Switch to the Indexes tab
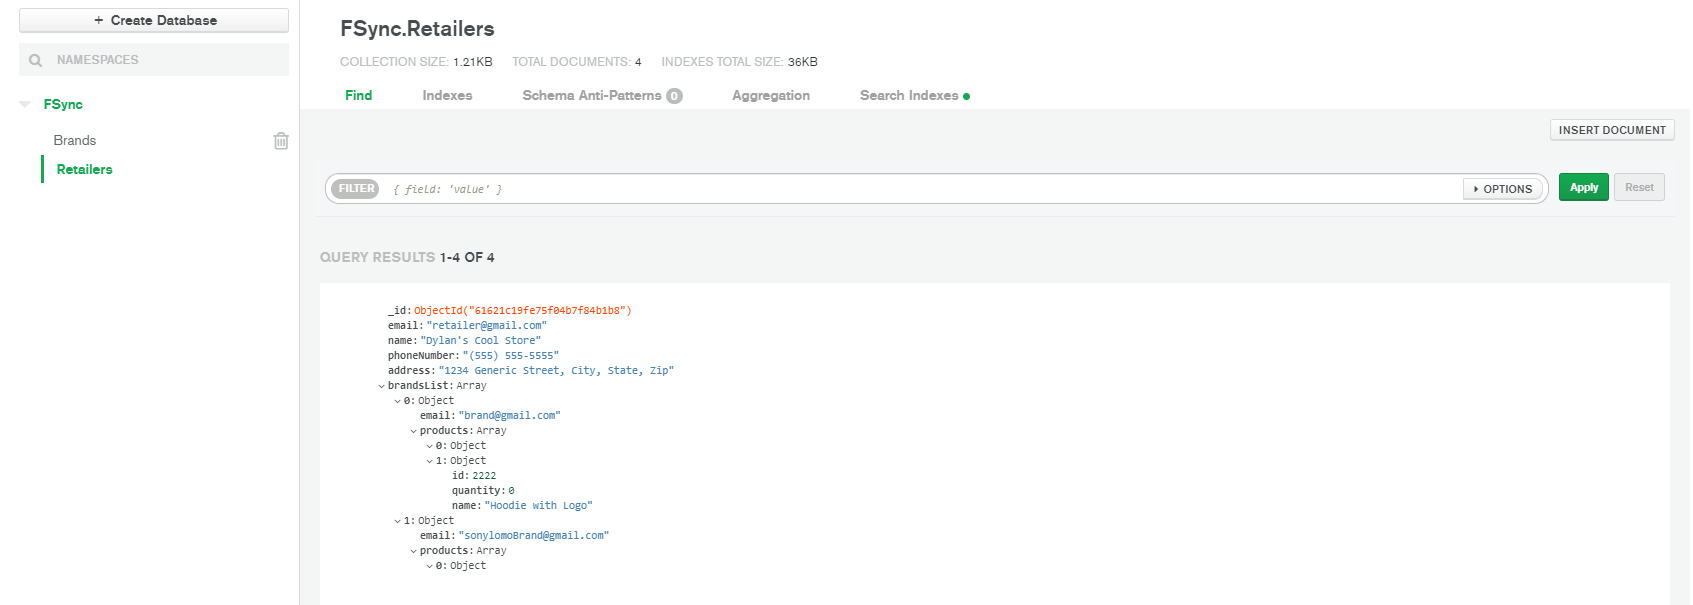Screen dimensions: 1693x605 447,96
